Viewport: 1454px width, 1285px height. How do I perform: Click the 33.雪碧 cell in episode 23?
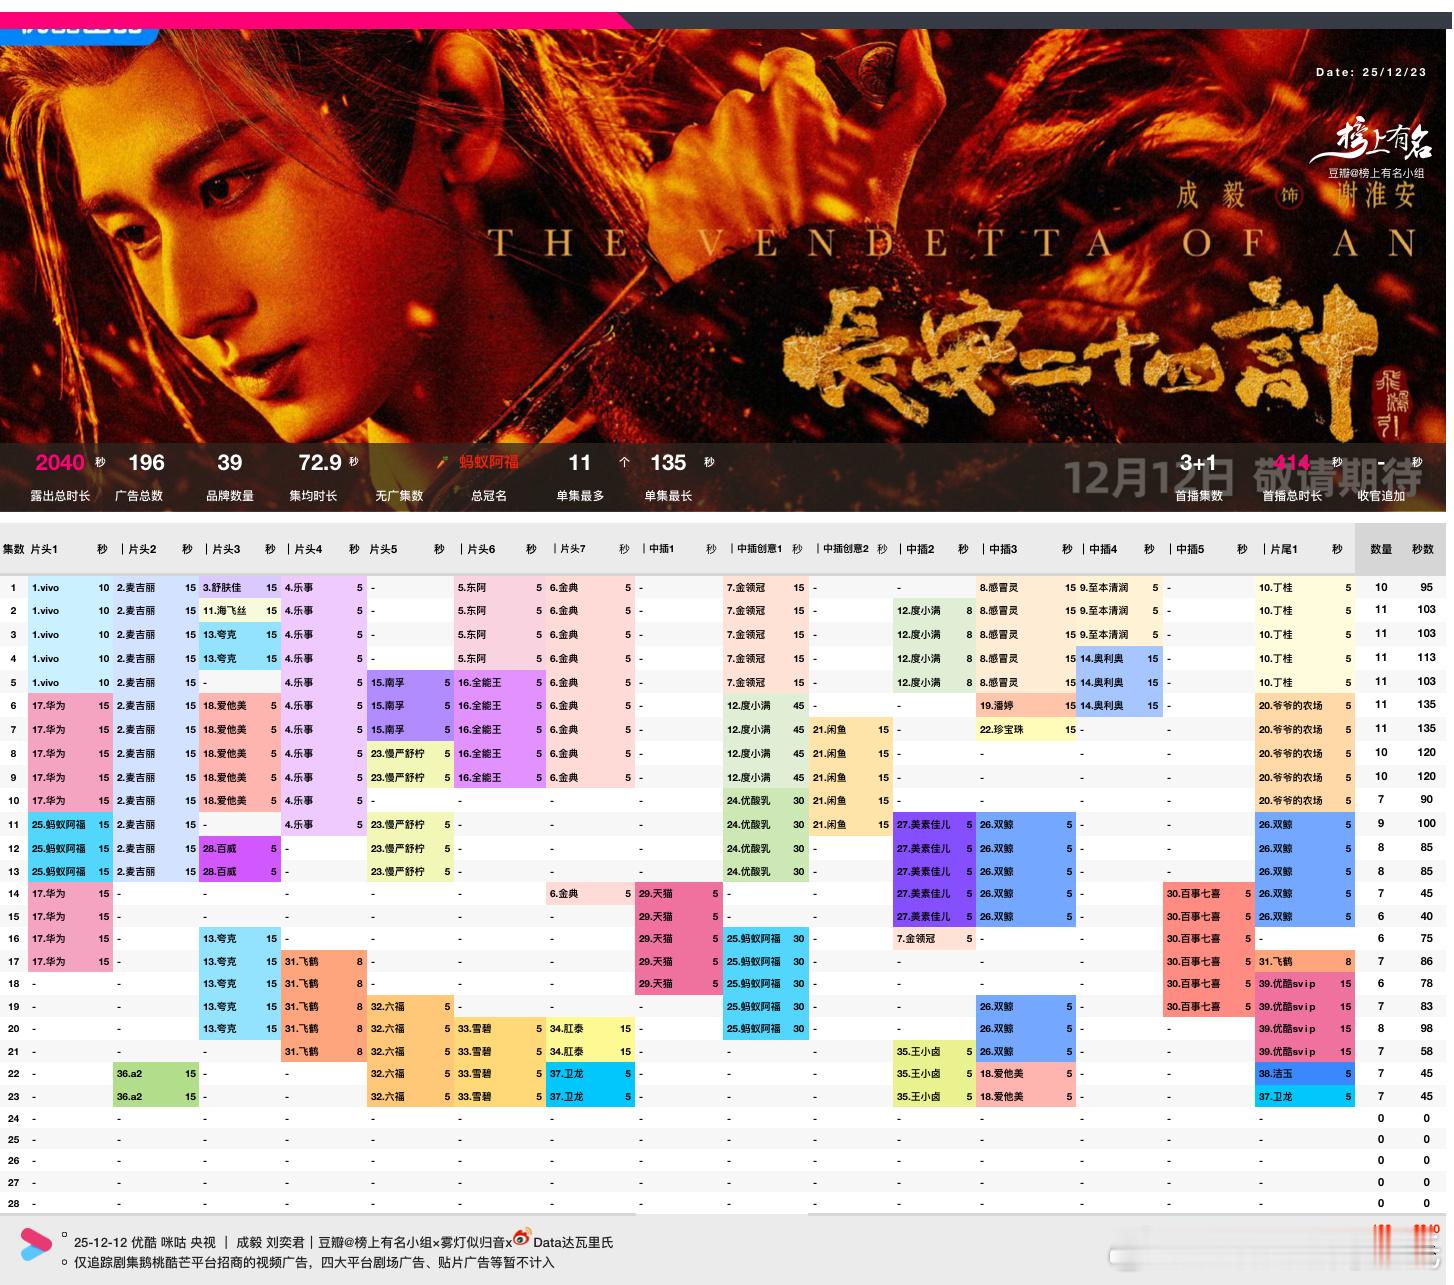(x=500, y=1096)
